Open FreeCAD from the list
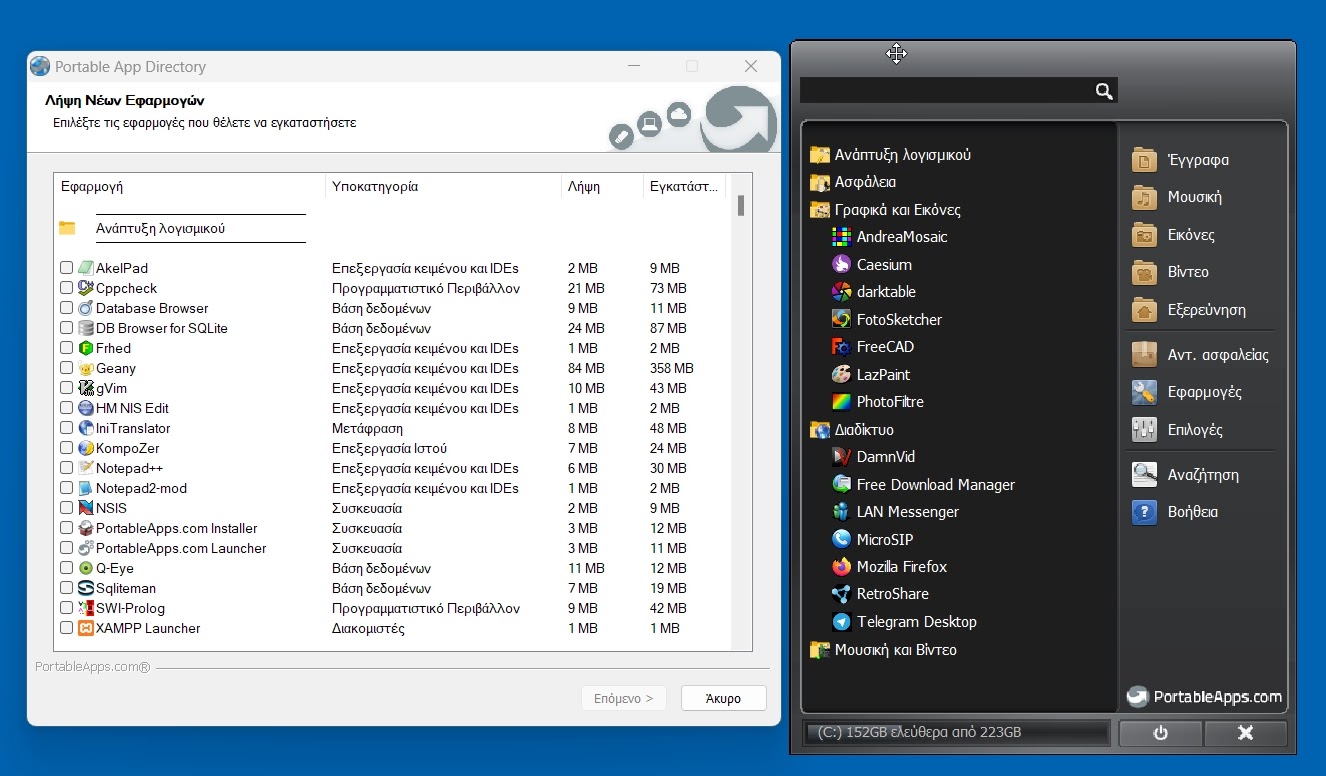Viewport: 1326px width, 776px height. [x=872, y=347]
